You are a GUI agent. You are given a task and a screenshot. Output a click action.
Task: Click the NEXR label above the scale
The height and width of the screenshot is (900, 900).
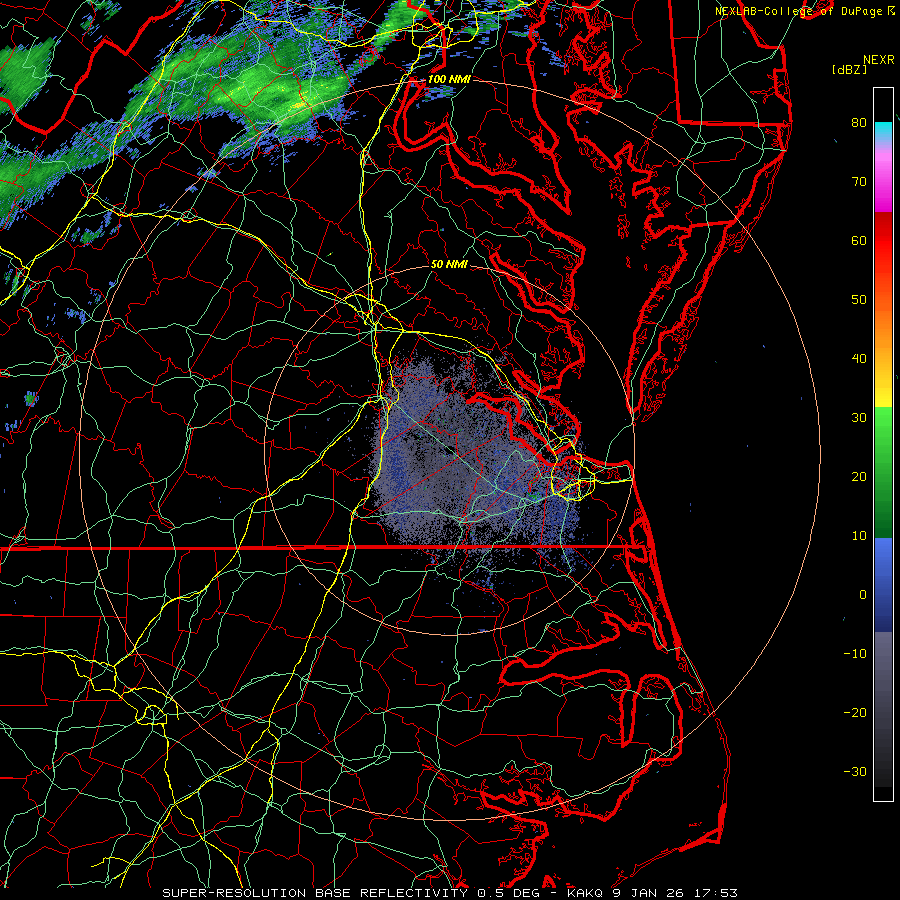tap(879, 60)
